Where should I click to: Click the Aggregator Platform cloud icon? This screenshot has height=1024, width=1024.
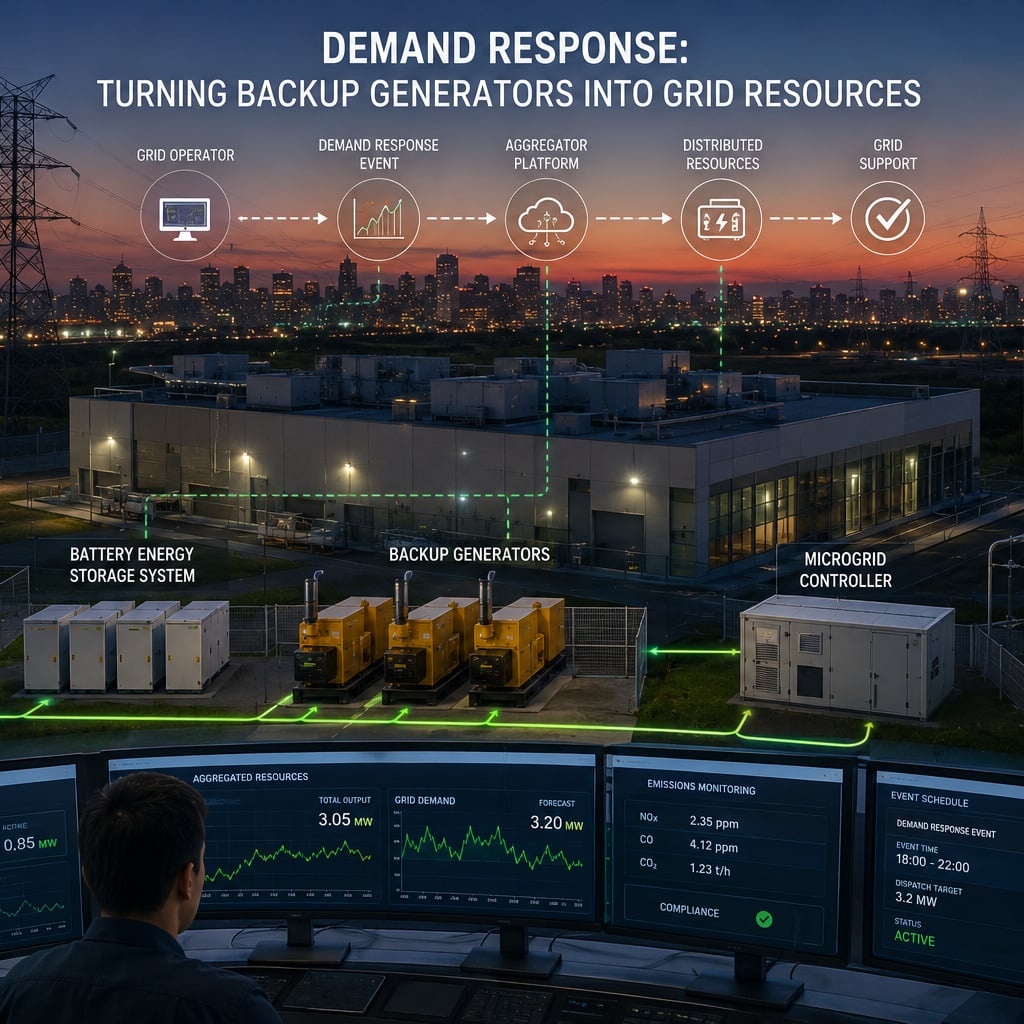coord(546,220)
